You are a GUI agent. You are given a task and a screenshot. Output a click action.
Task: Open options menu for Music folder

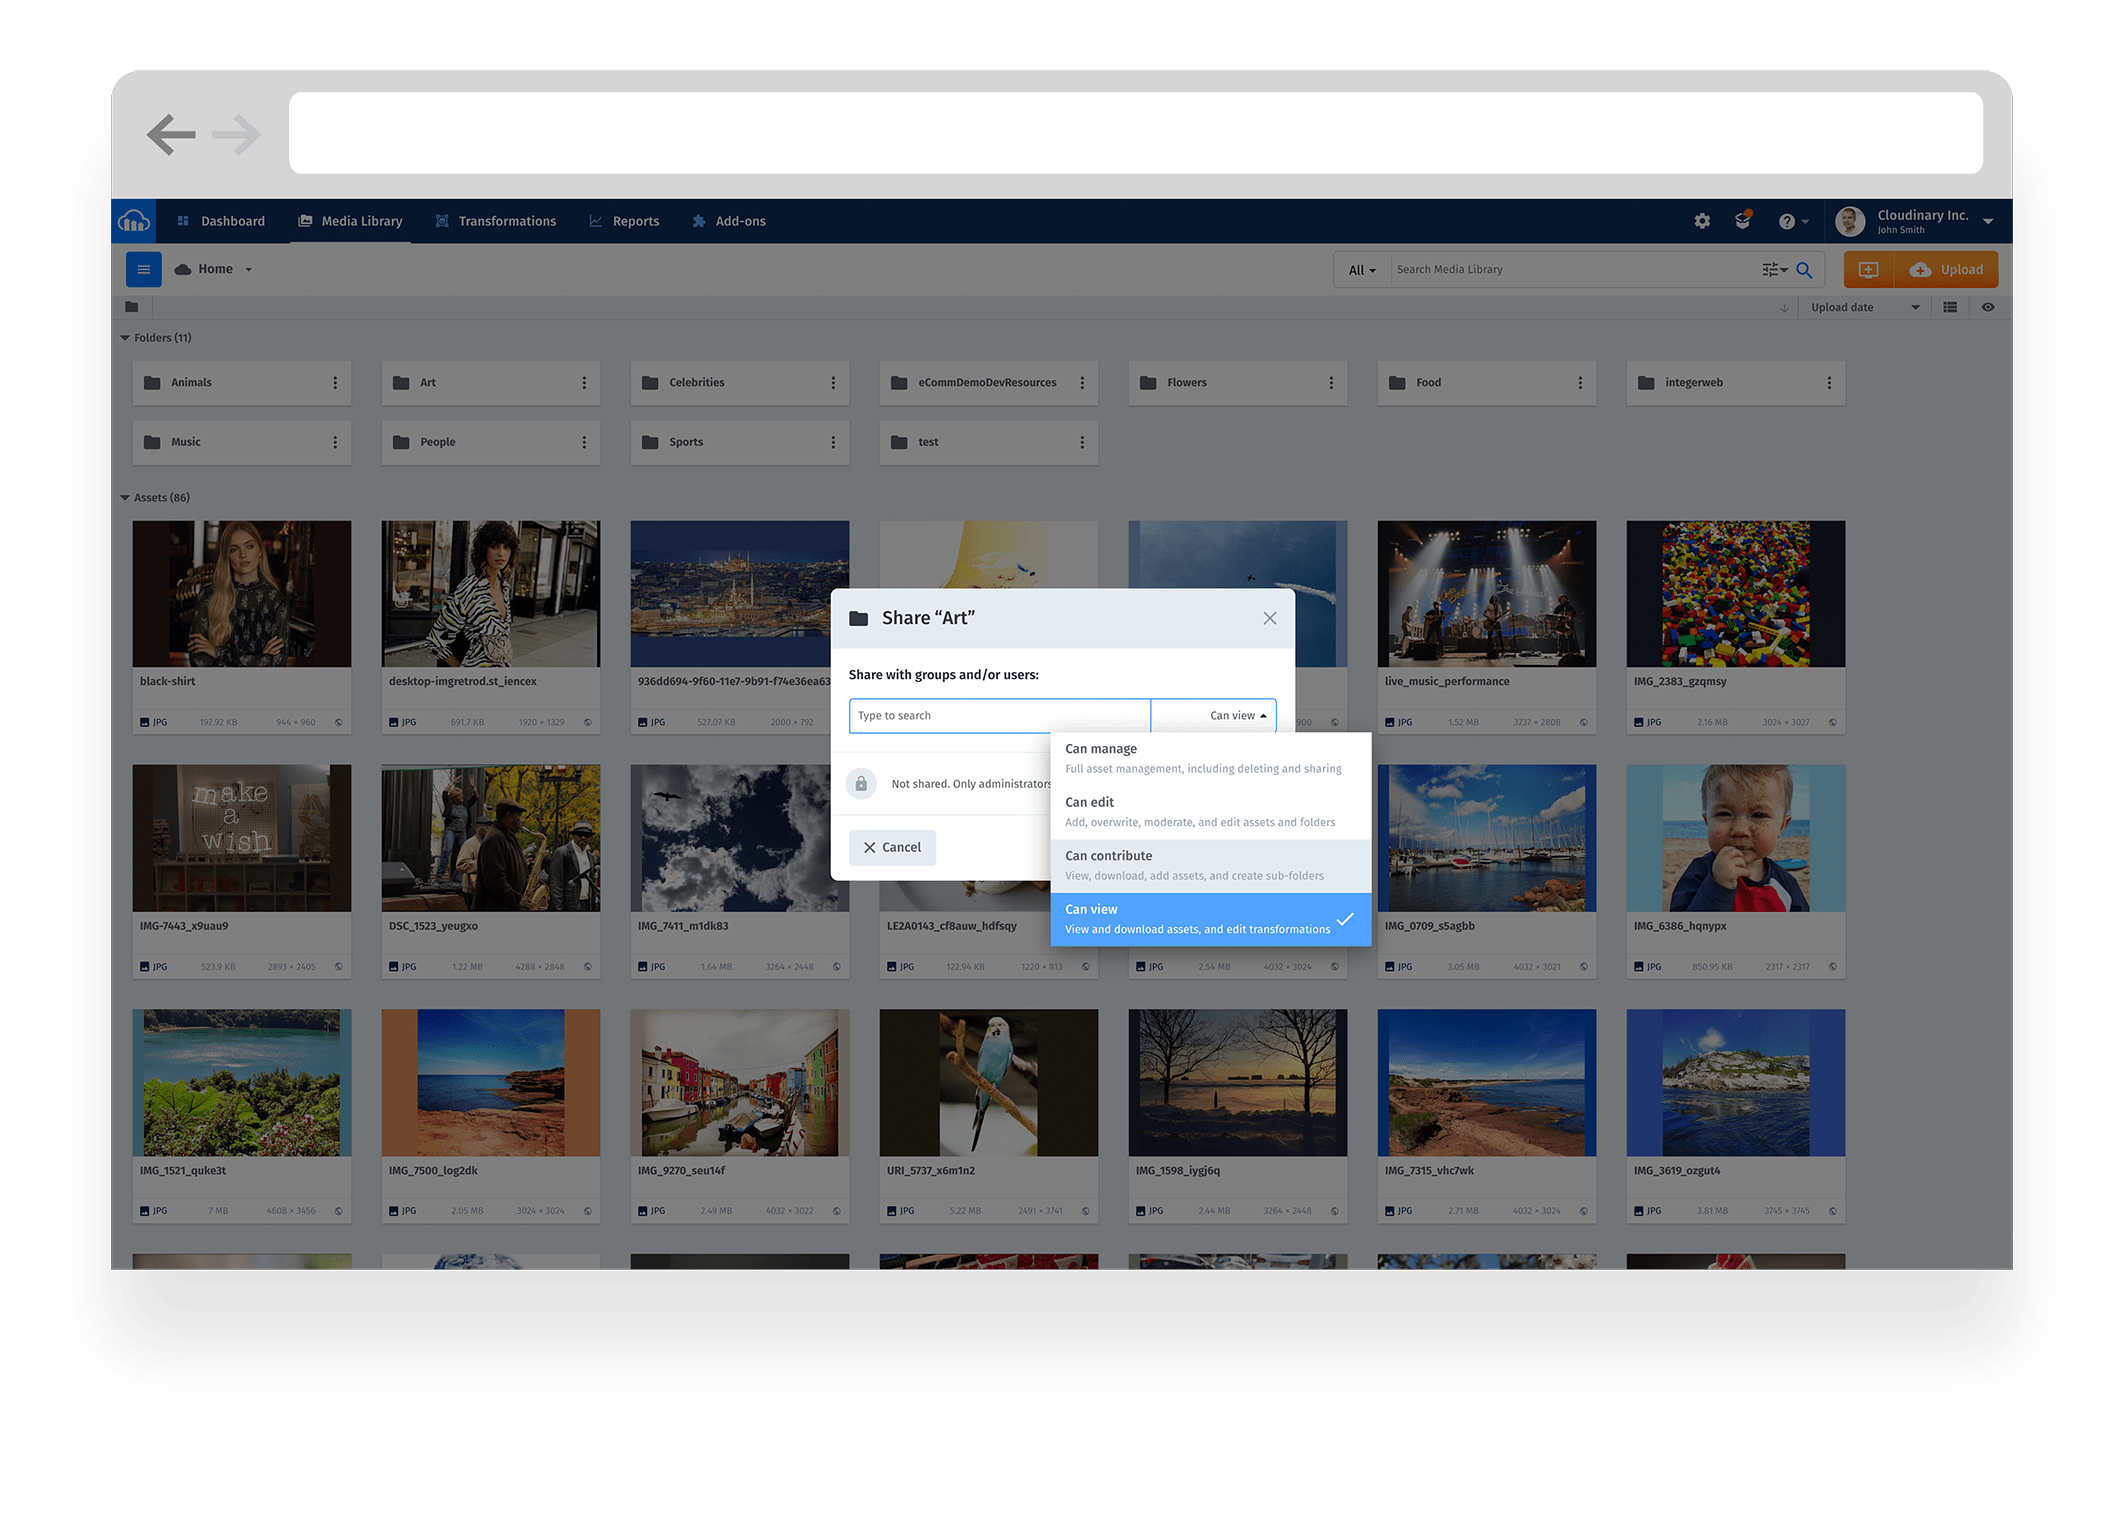pos(335,442)
